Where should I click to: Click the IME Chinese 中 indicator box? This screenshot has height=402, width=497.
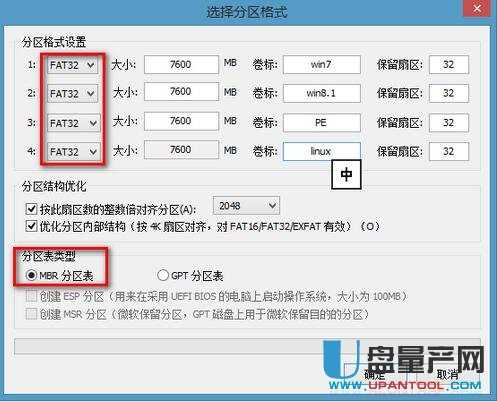pyautogui.click(x=346, y=174)
